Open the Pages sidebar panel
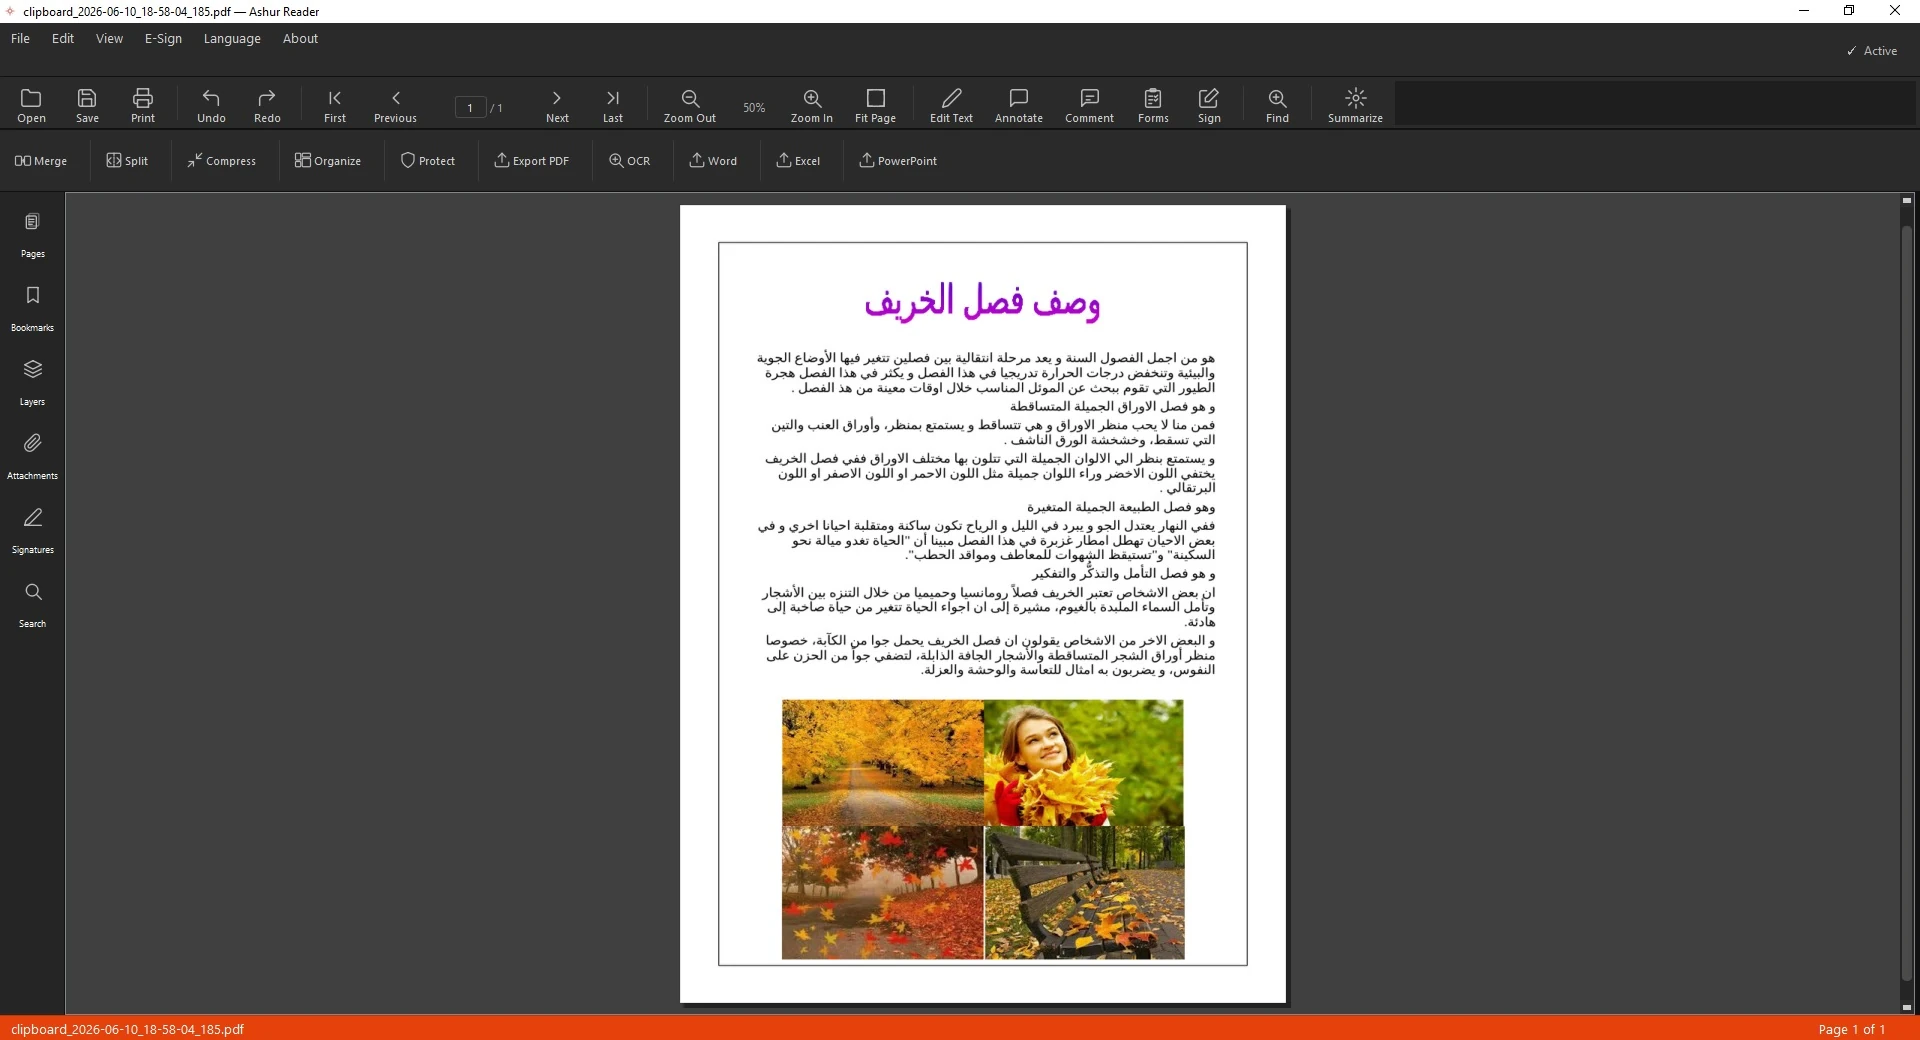 [32, 236]
